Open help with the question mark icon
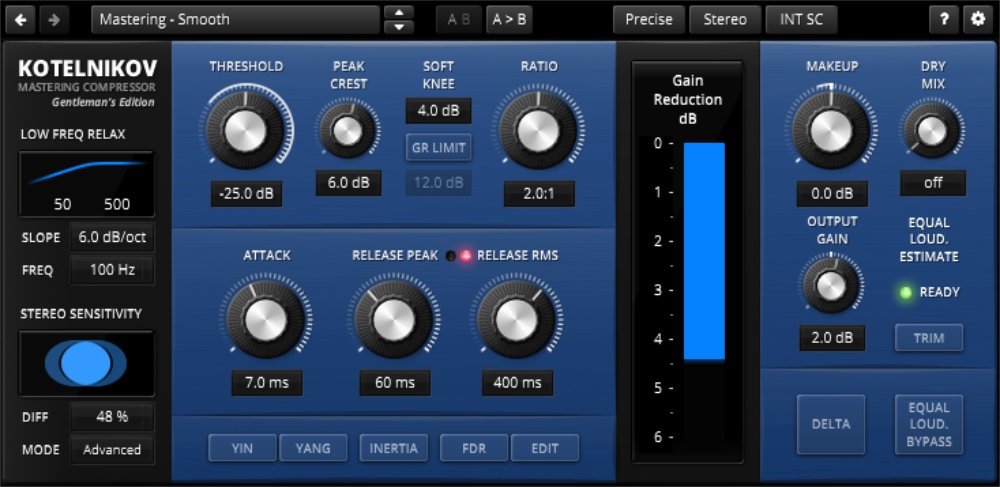Viewport: 1000px width, 487px height. pyautogui.click(x=944, y=19)
